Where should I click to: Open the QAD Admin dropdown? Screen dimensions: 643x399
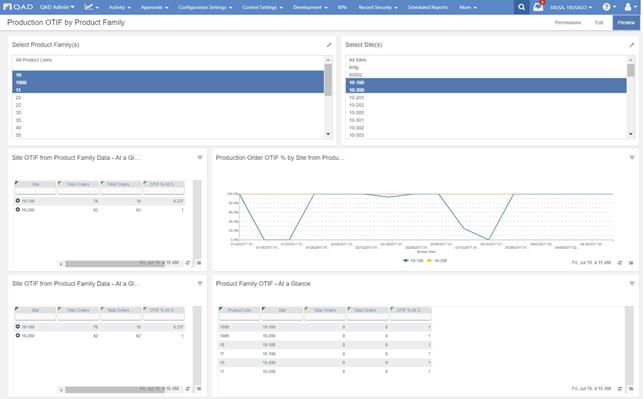[x=57, y=7]
